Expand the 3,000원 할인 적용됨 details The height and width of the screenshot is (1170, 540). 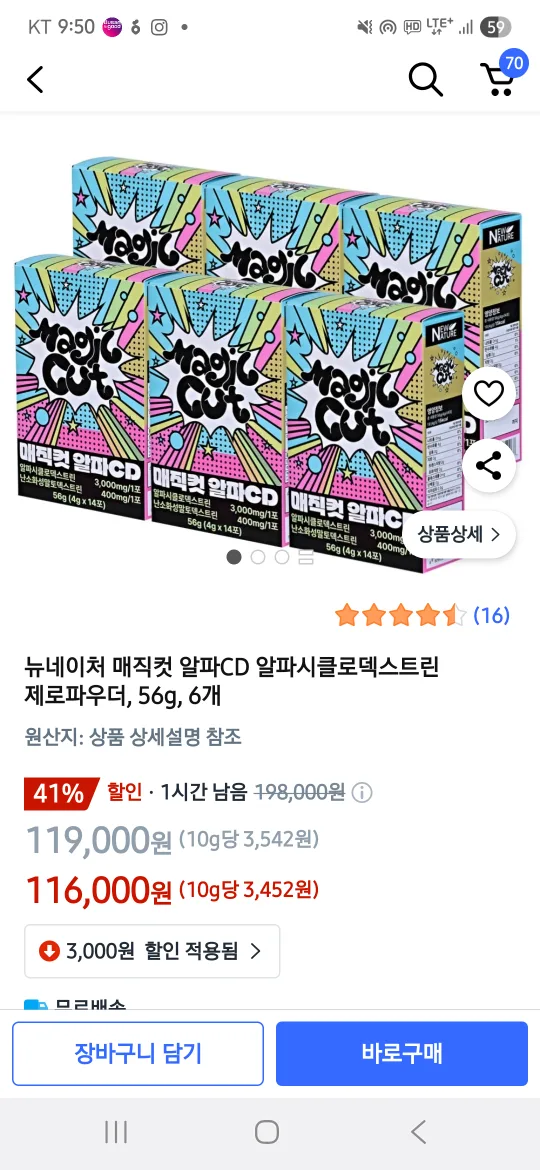[152, 951]
